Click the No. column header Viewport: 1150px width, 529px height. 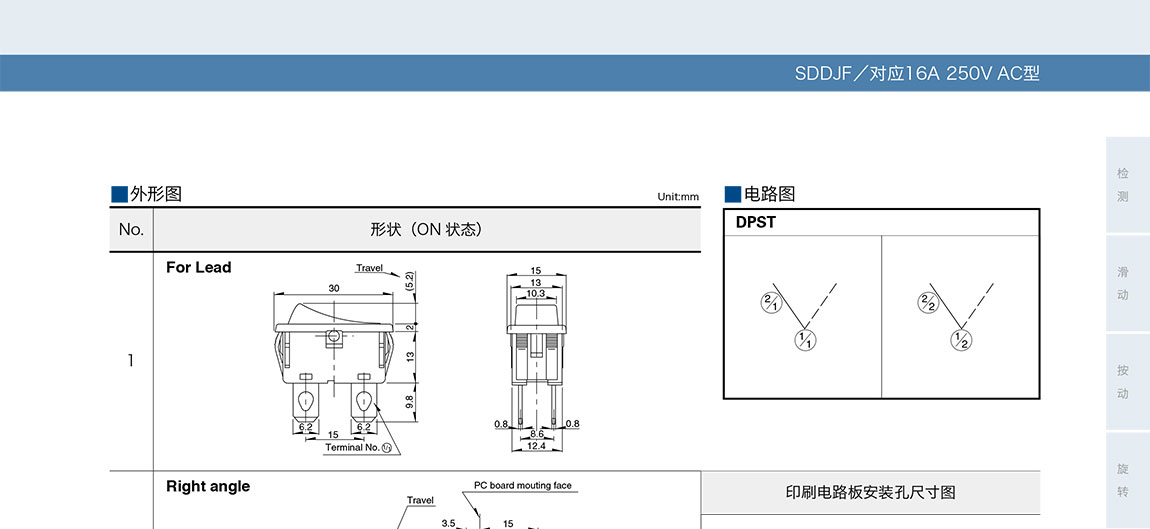click(131, 229)
